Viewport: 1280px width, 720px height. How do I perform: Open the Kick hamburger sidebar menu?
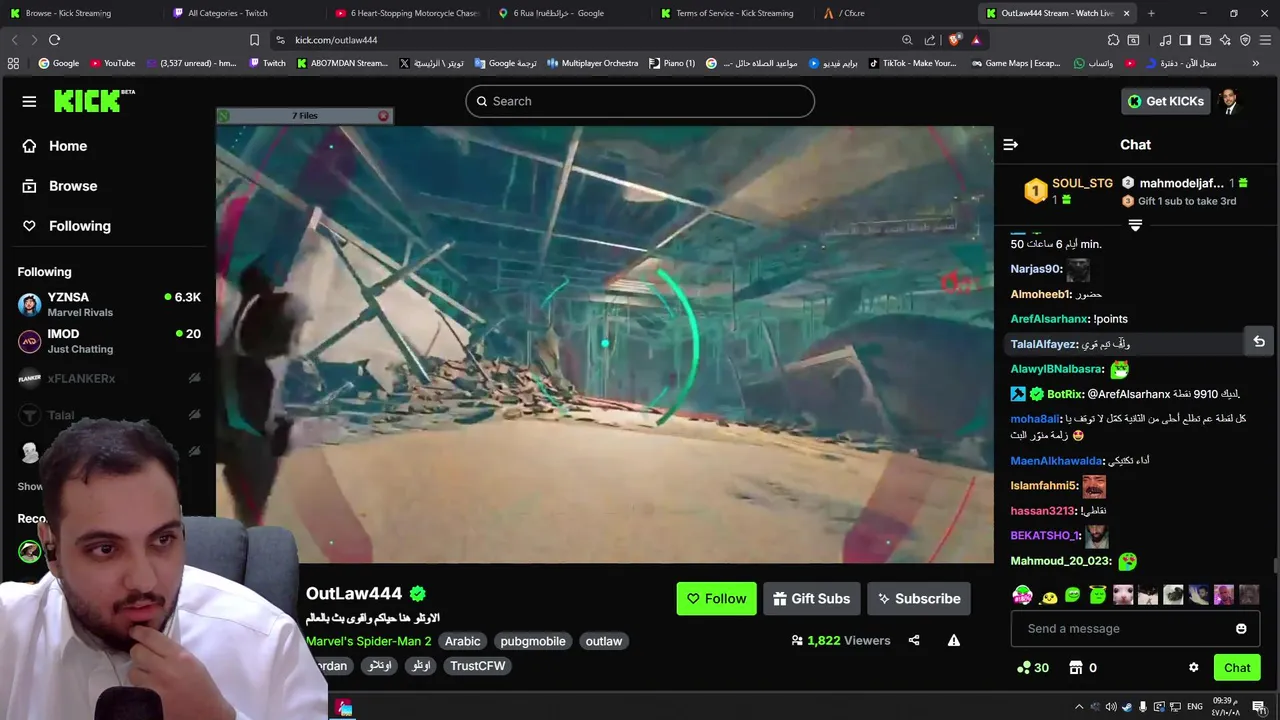pyautogui.click(x=29, y=101)
